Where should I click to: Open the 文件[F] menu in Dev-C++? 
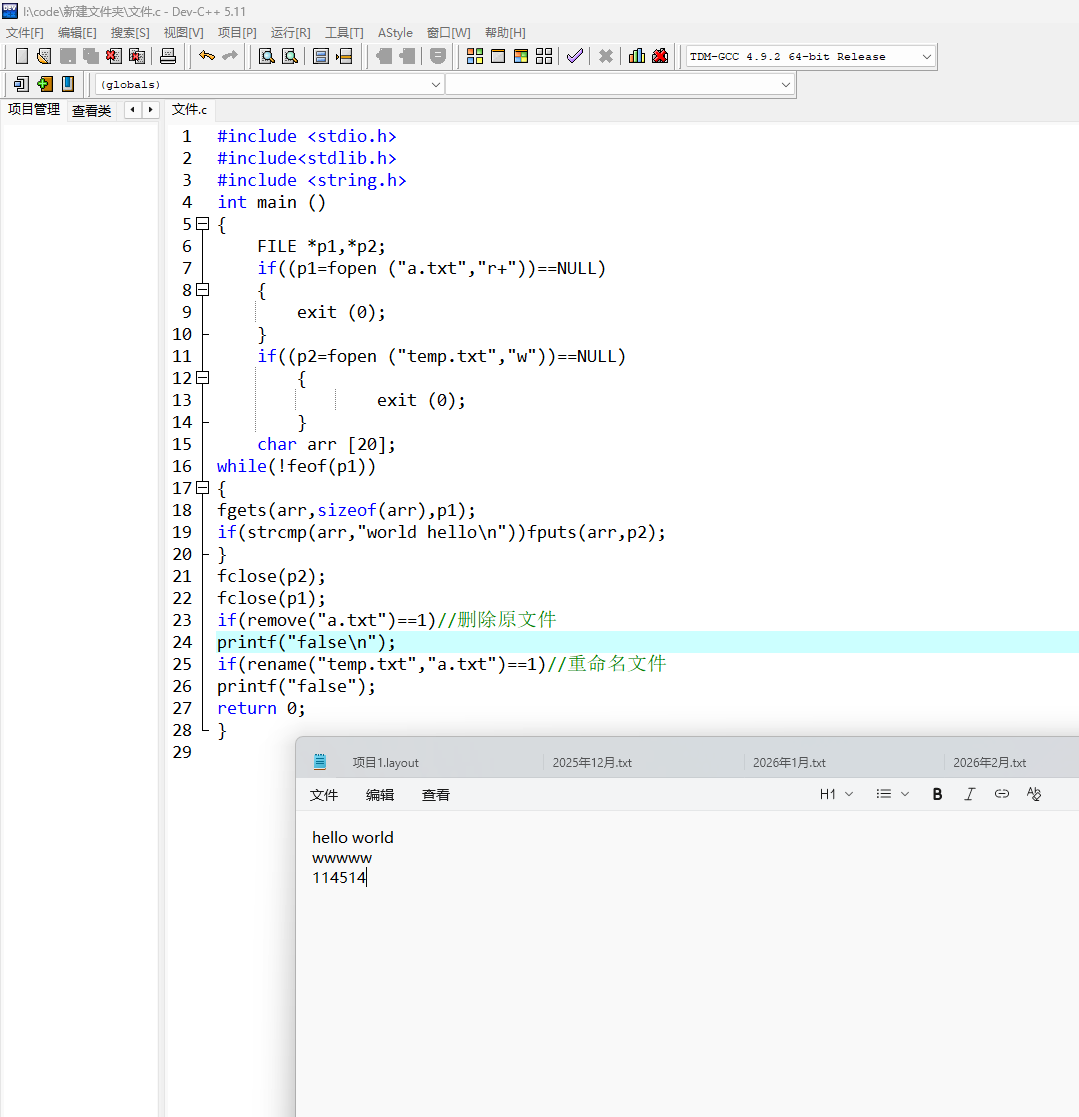[x=25, y=33]
